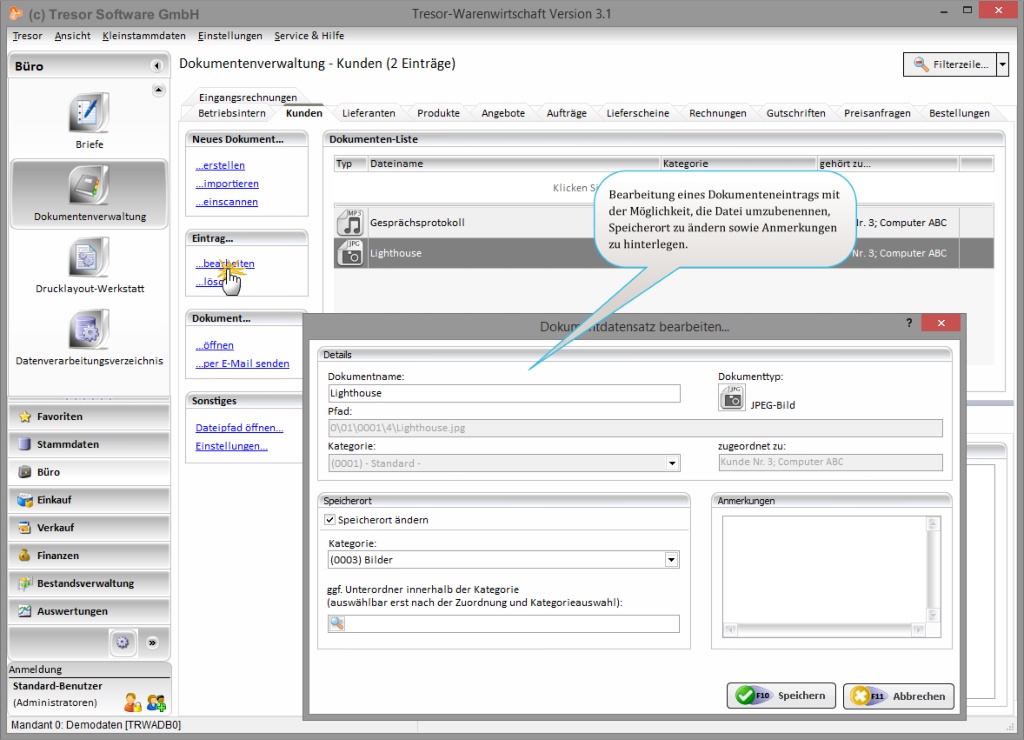Click the MP3 icon of Gesprächsprotokoll
Image resolution: width=1024 pixels, height=740 pixels.
click(x=350, y=222)
